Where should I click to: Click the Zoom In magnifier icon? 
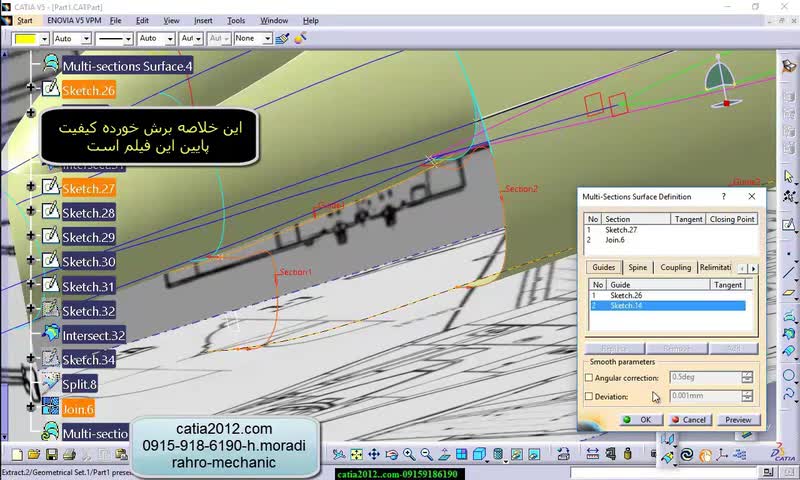point(409,454)
